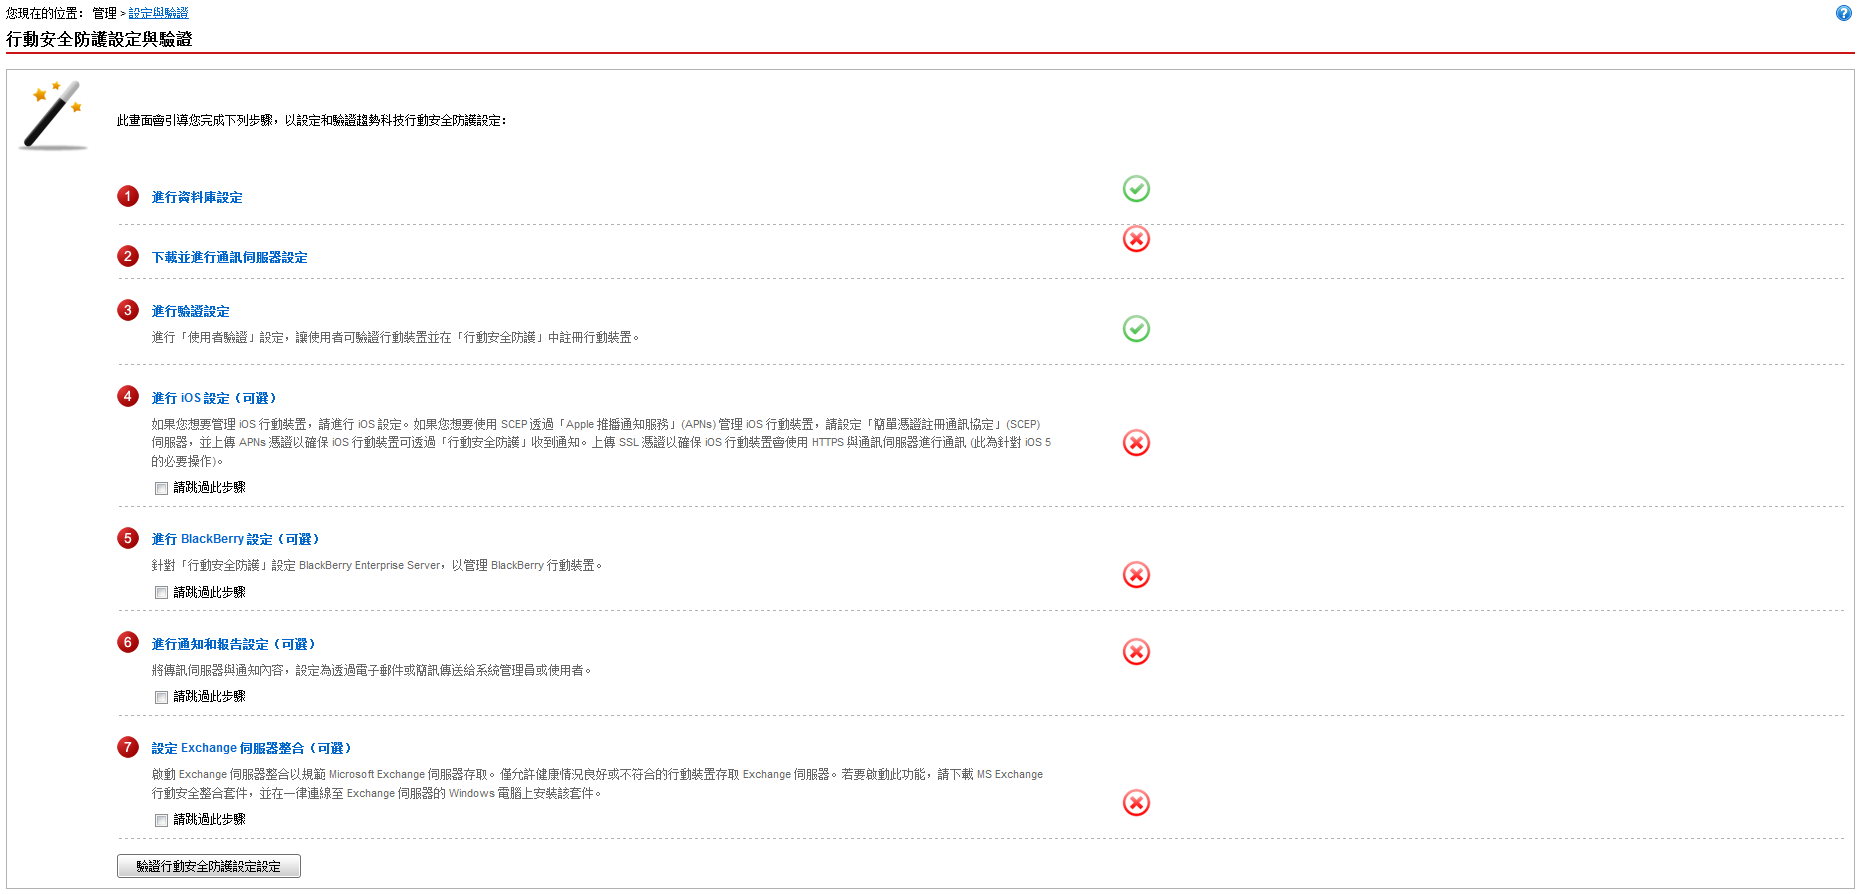The height and width of the screenshot is (894, 1873).
Task: Check skip this step under iOS settings
Action: pos(161,488)
